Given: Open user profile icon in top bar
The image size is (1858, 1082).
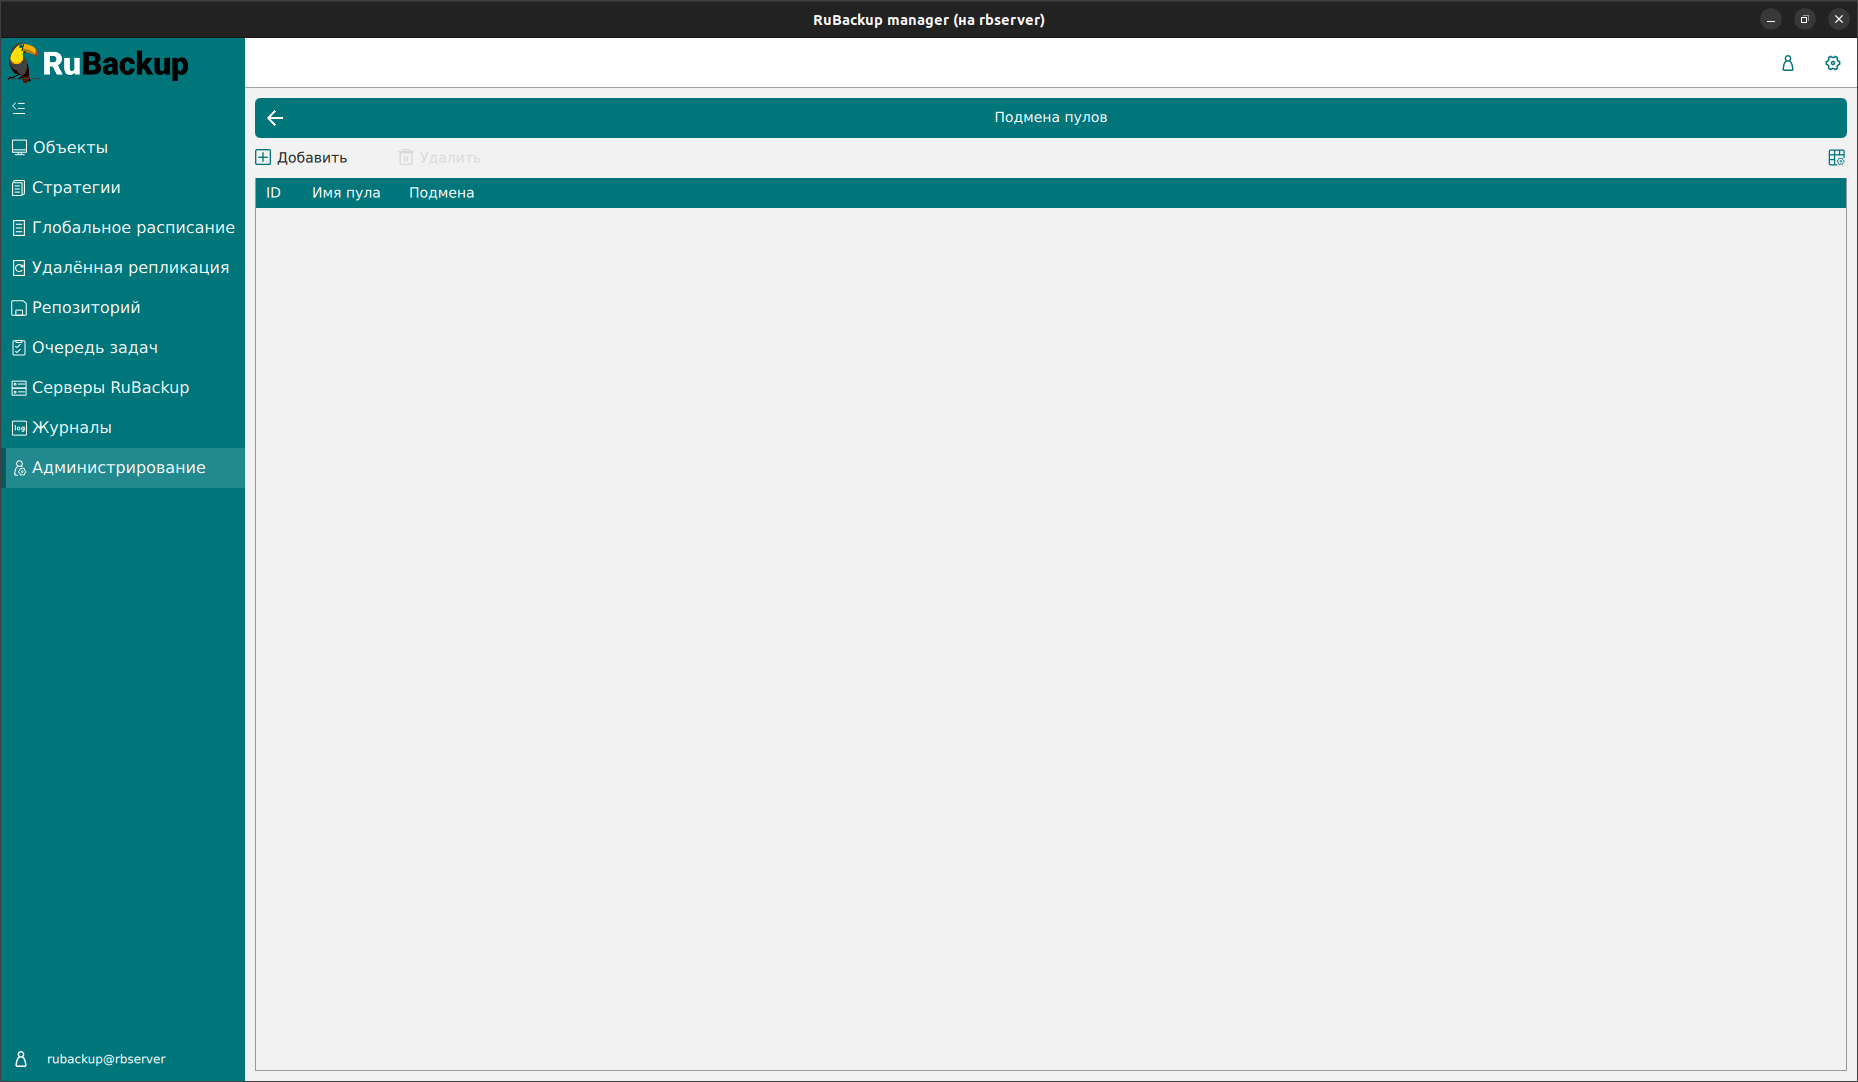Looking at the screenshot, I should click(x=1788, y=63).
